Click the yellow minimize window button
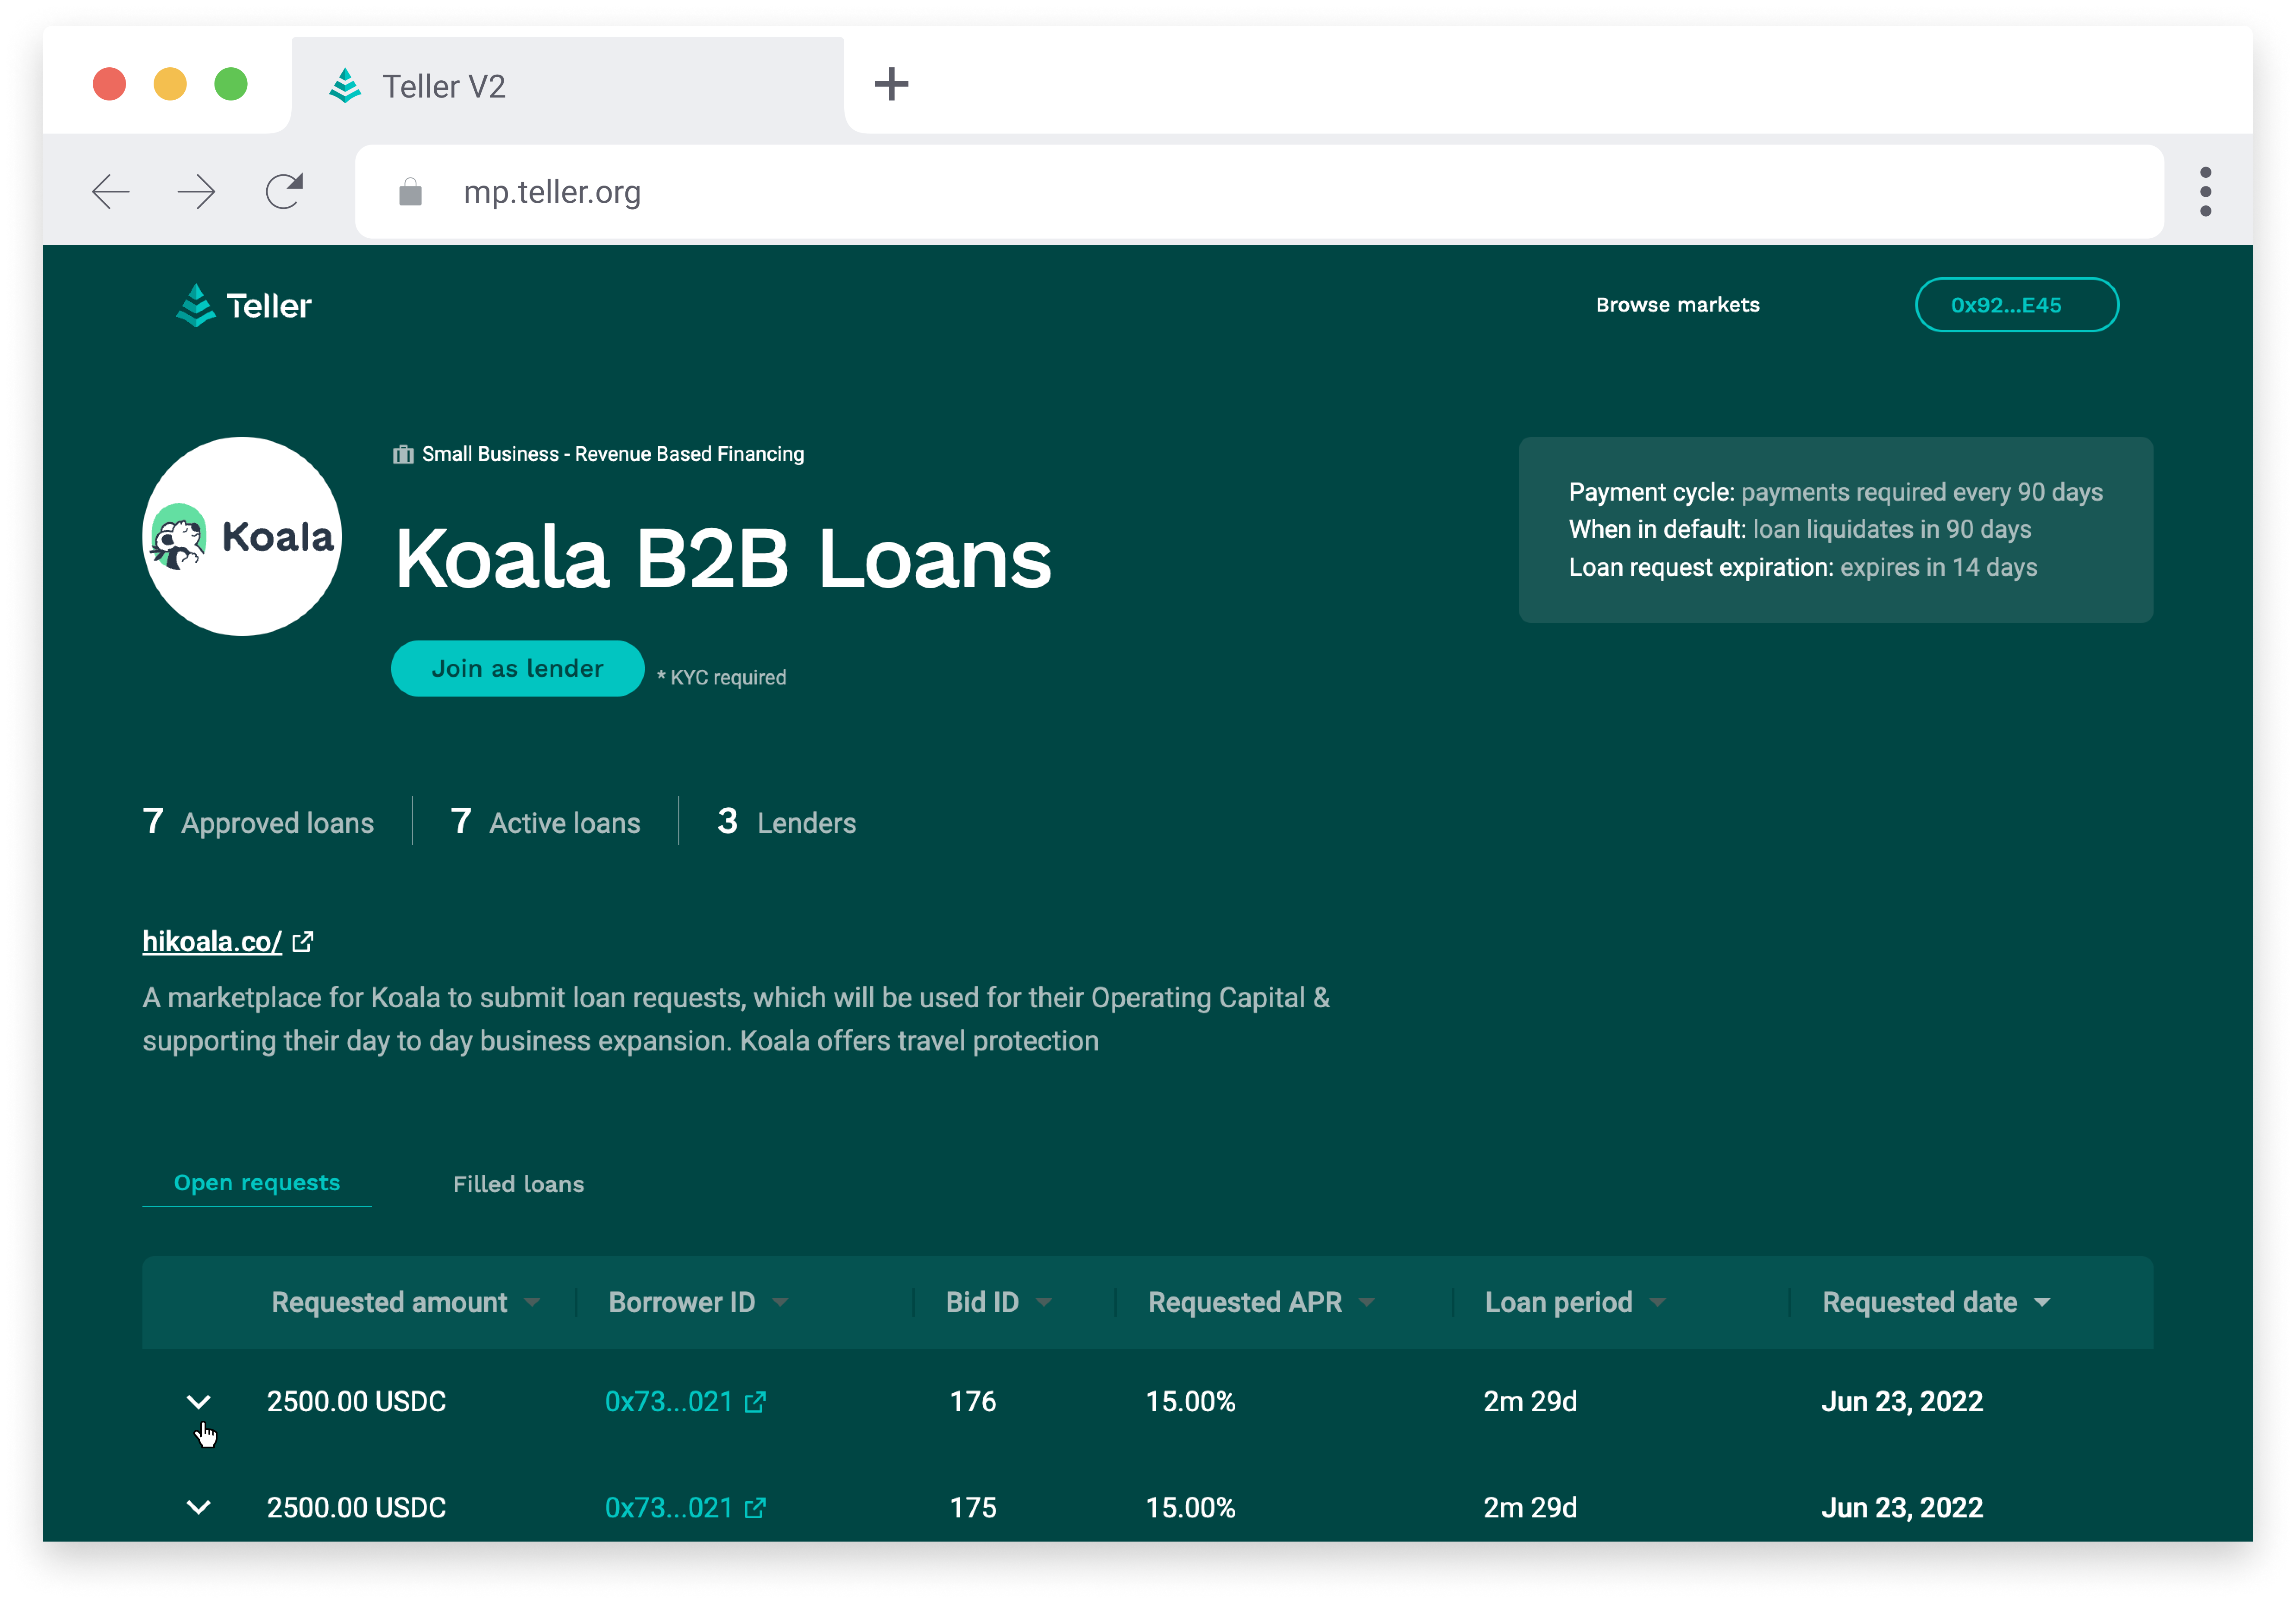Image resolution: width=2296 pixels, height=1602 pixels. [170, 84]
